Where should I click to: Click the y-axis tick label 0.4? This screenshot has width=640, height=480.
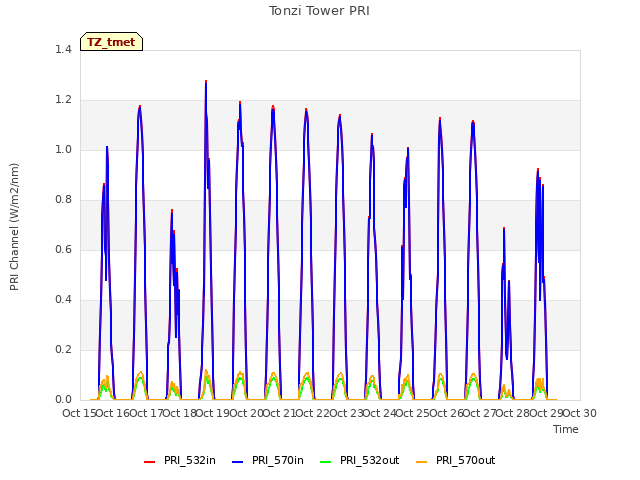[x=63, y=300]
